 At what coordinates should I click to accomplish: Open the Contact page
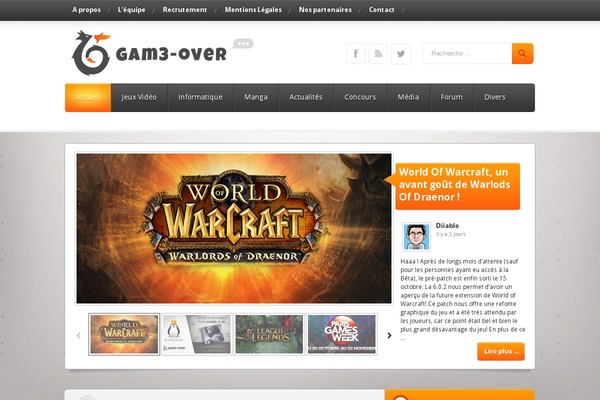click(x=382, y=10)
